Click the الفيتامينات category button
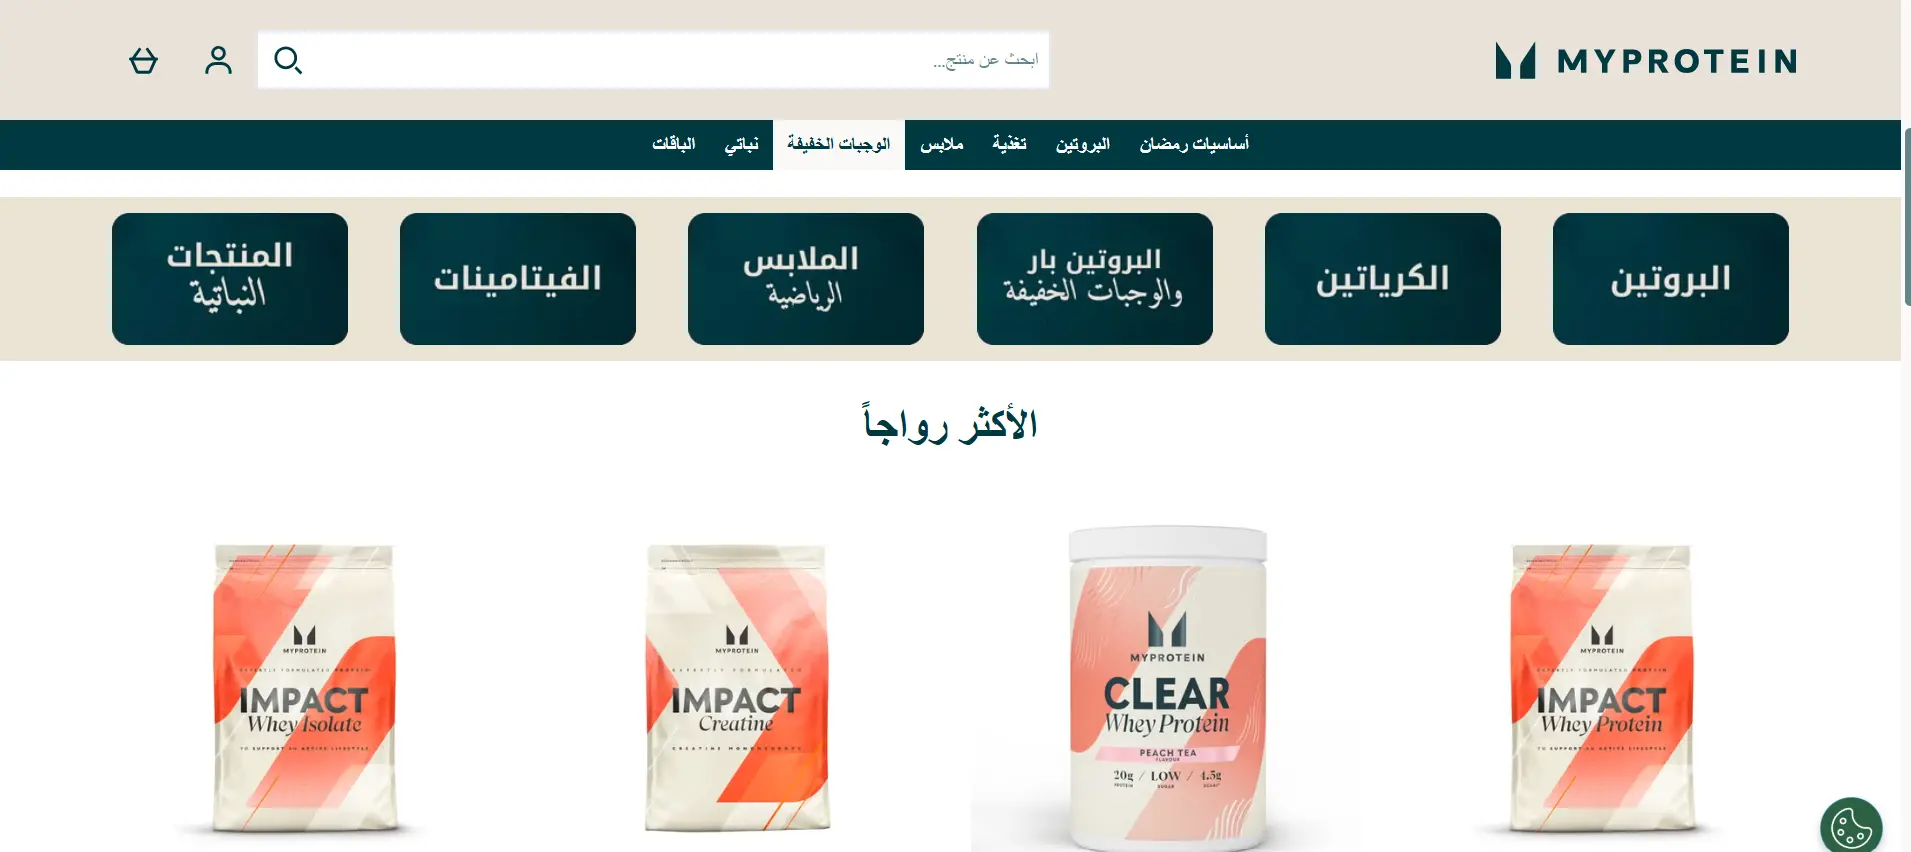The height and width of the screenshot is (852, 1911). [x=518, y=279]
